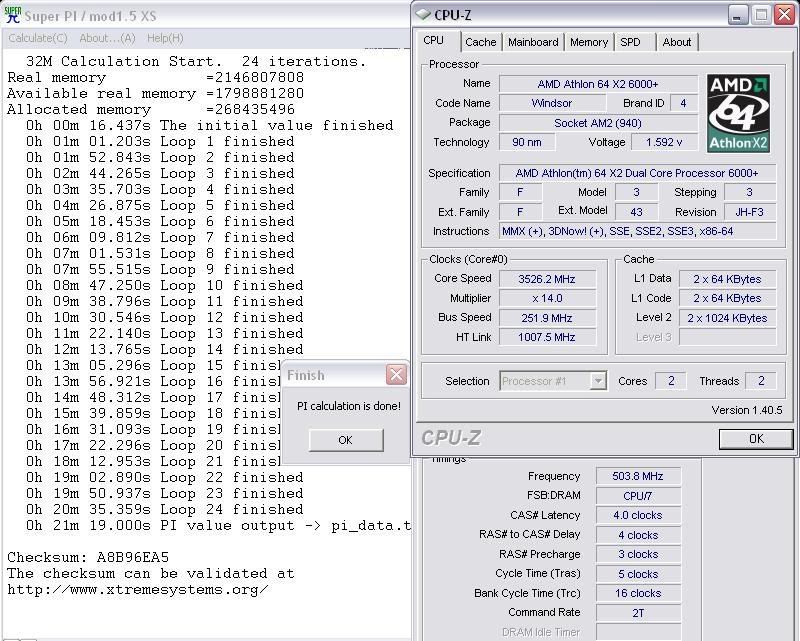800x641 pixels.
Task: Click the memory Frequency value 503.8 MHz
Action: coord(638,476)
